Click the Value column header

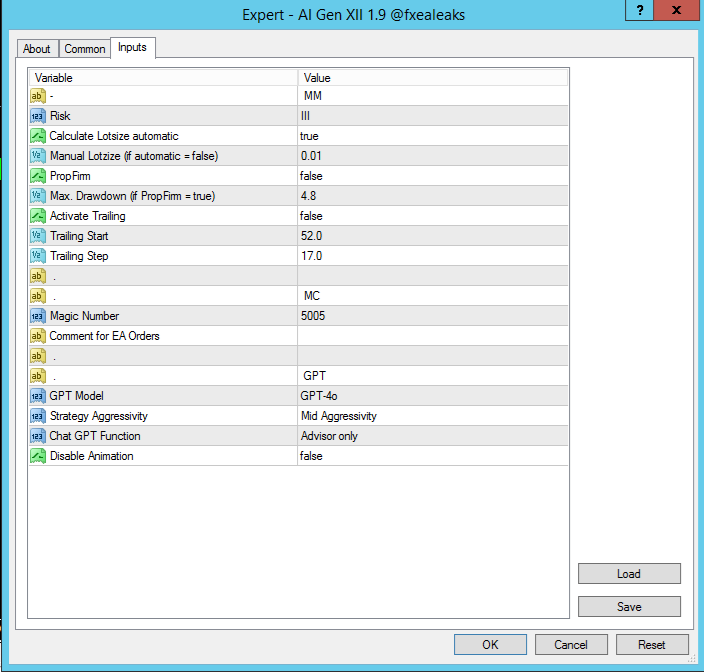(433, 78)
